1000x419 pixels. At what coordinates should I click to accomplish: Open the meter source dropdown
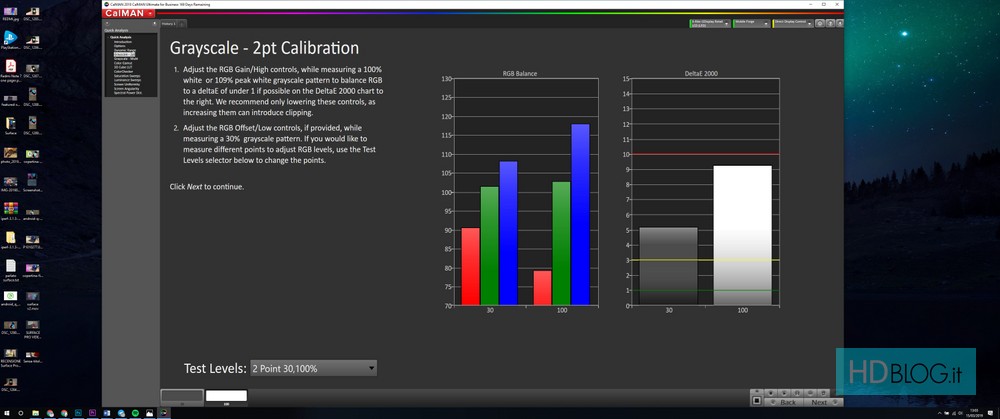[710, 24]
